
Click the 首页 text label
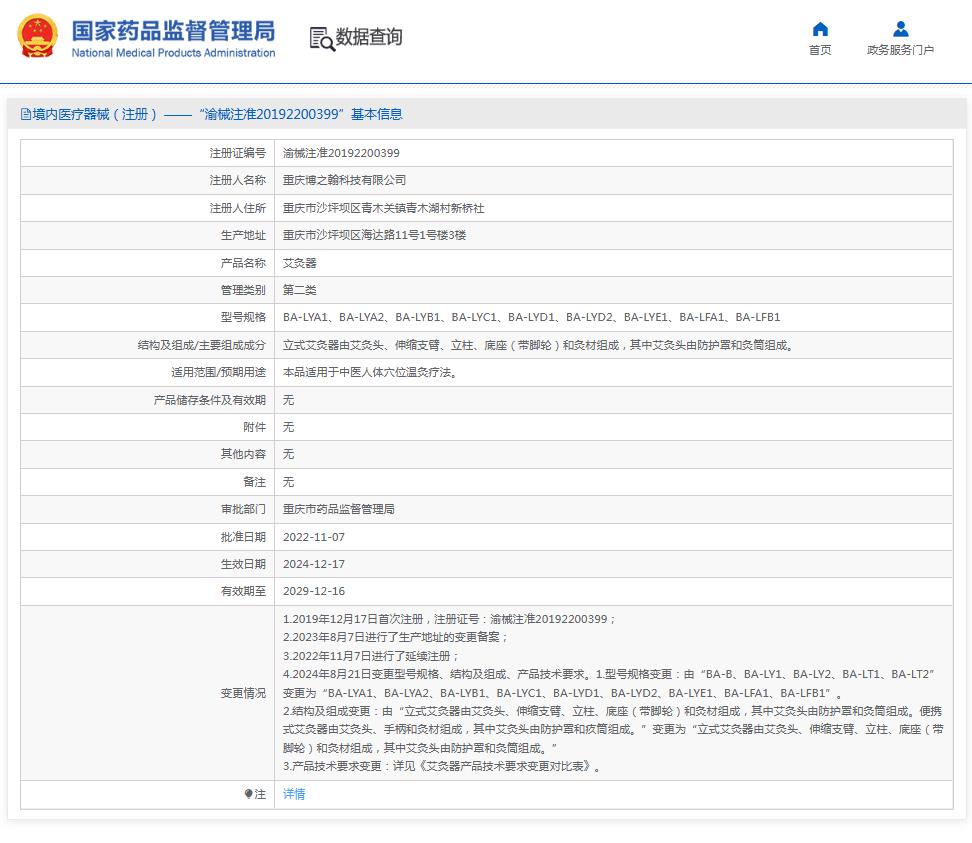click(820, 51)
